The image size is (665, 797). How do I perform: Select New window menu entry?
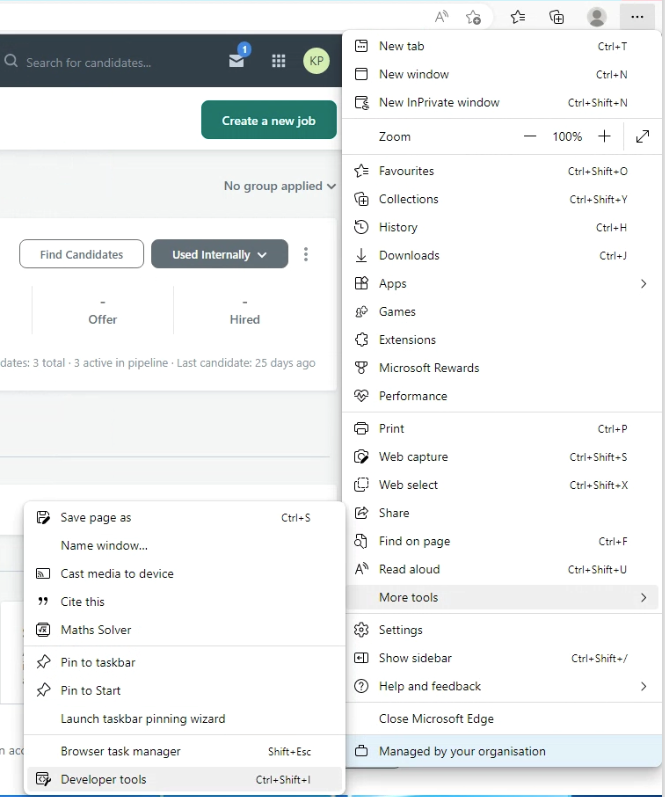pyautogui.click(x=502, y=74)
